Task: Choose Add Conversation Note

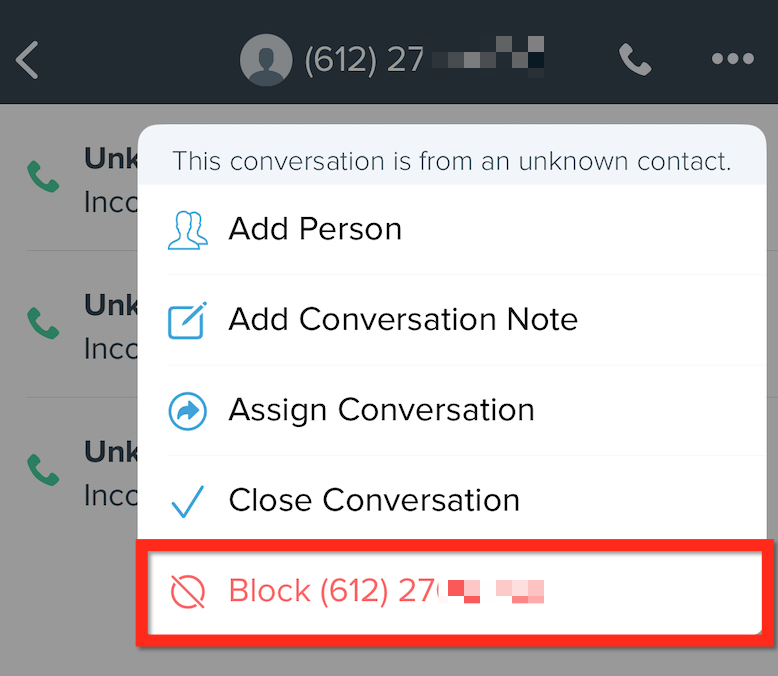Action: pyautogui.click(x=452, y=320)
